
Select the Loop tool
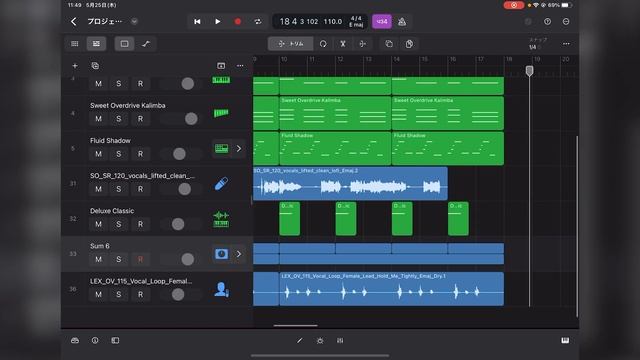(x=323, y=44)
